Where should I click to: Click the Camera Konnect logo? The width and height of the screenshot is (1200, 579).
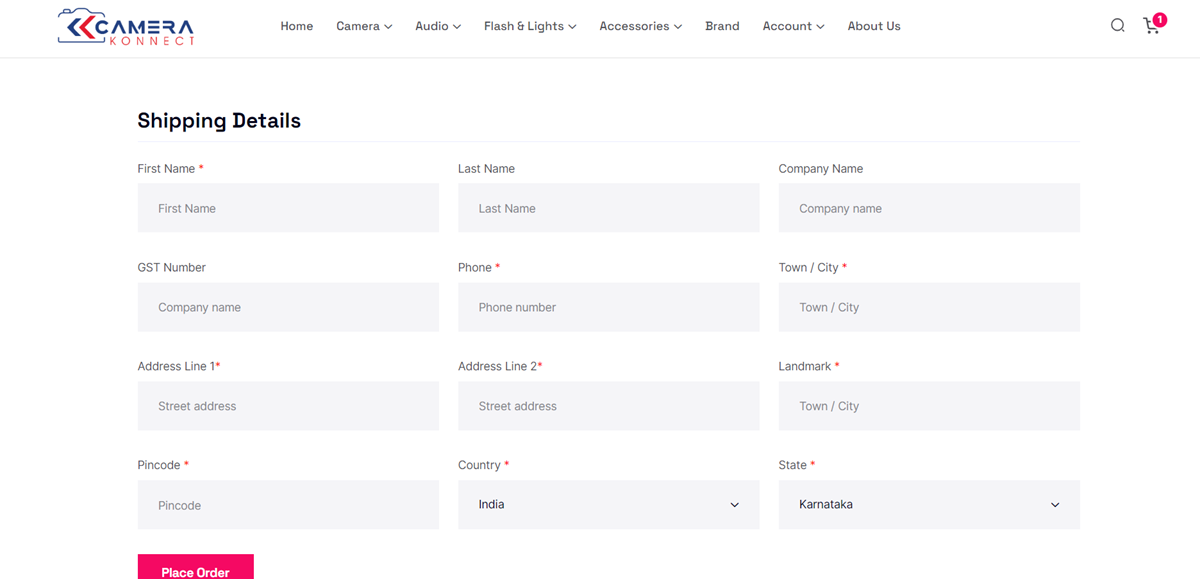126,27
